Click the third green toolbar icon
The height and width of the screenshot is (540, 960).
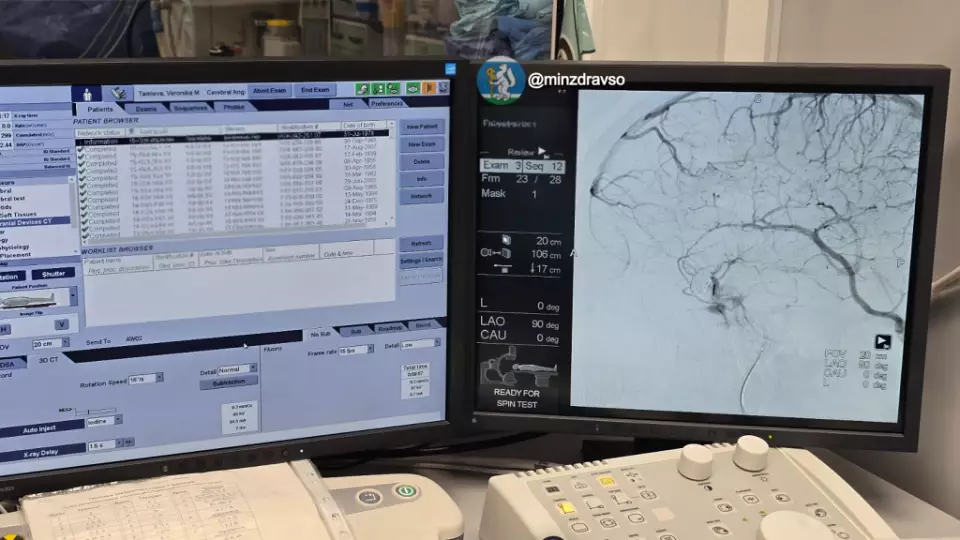pyautogui.click(x=393, y=89)
